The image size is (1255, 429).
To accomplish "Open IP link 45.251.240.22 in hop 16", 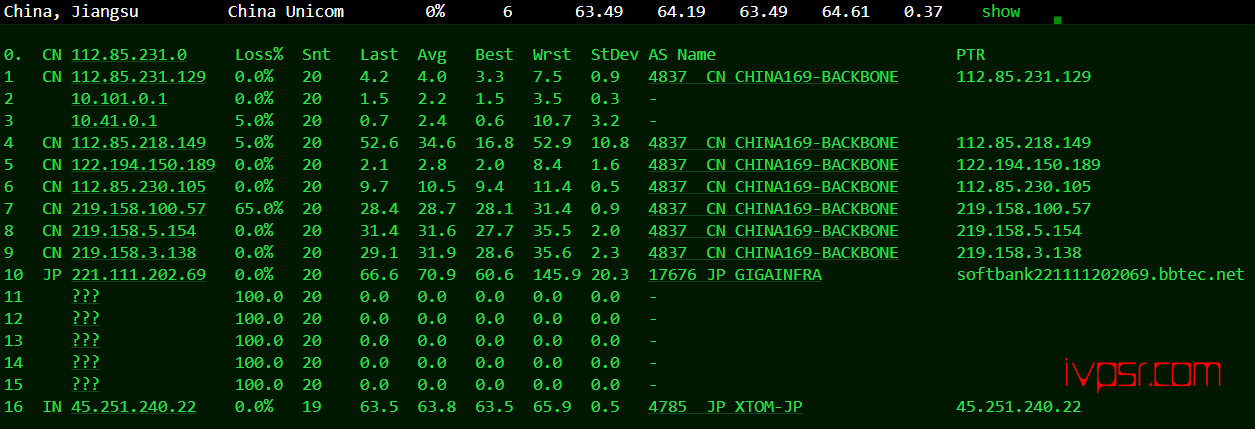I will click(134, 407).
